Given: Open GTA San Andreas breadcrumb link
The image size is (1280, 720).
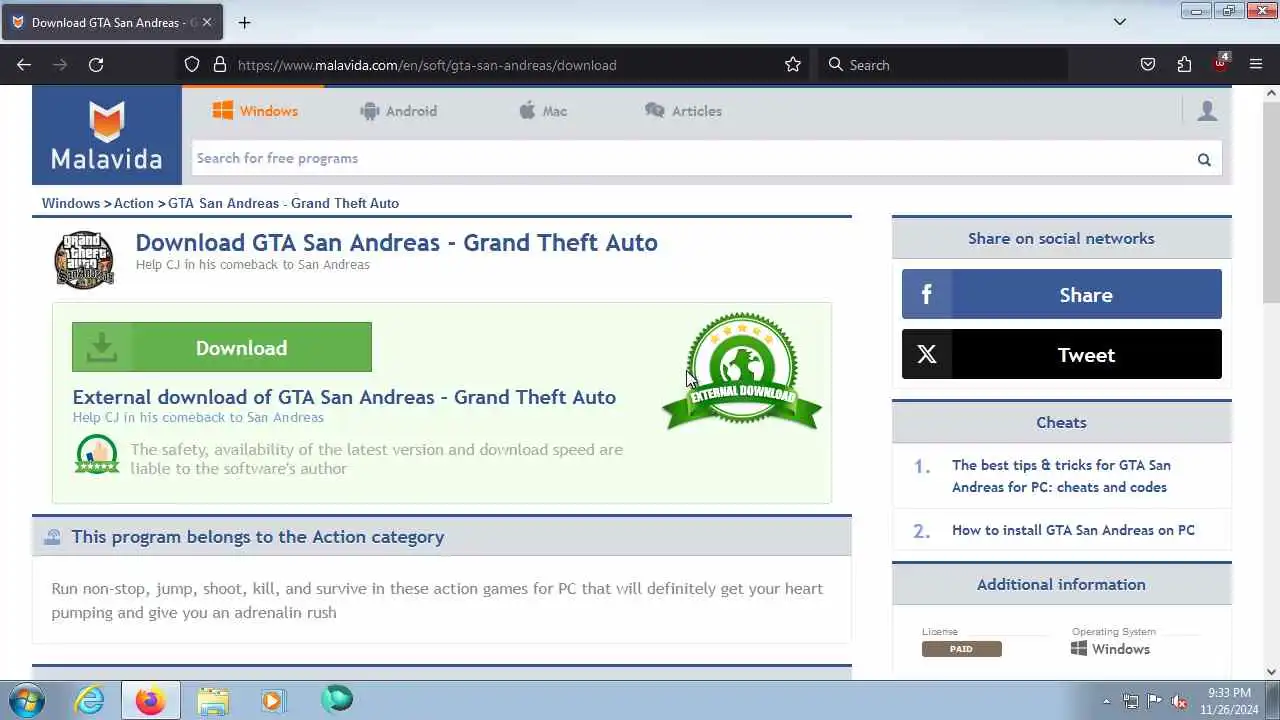Looking at the screenshot, I should (284, 203).
